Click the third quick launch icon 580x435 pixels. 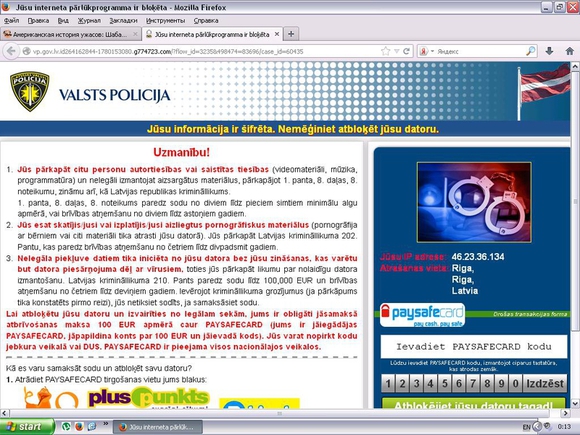tap(92, 427)
